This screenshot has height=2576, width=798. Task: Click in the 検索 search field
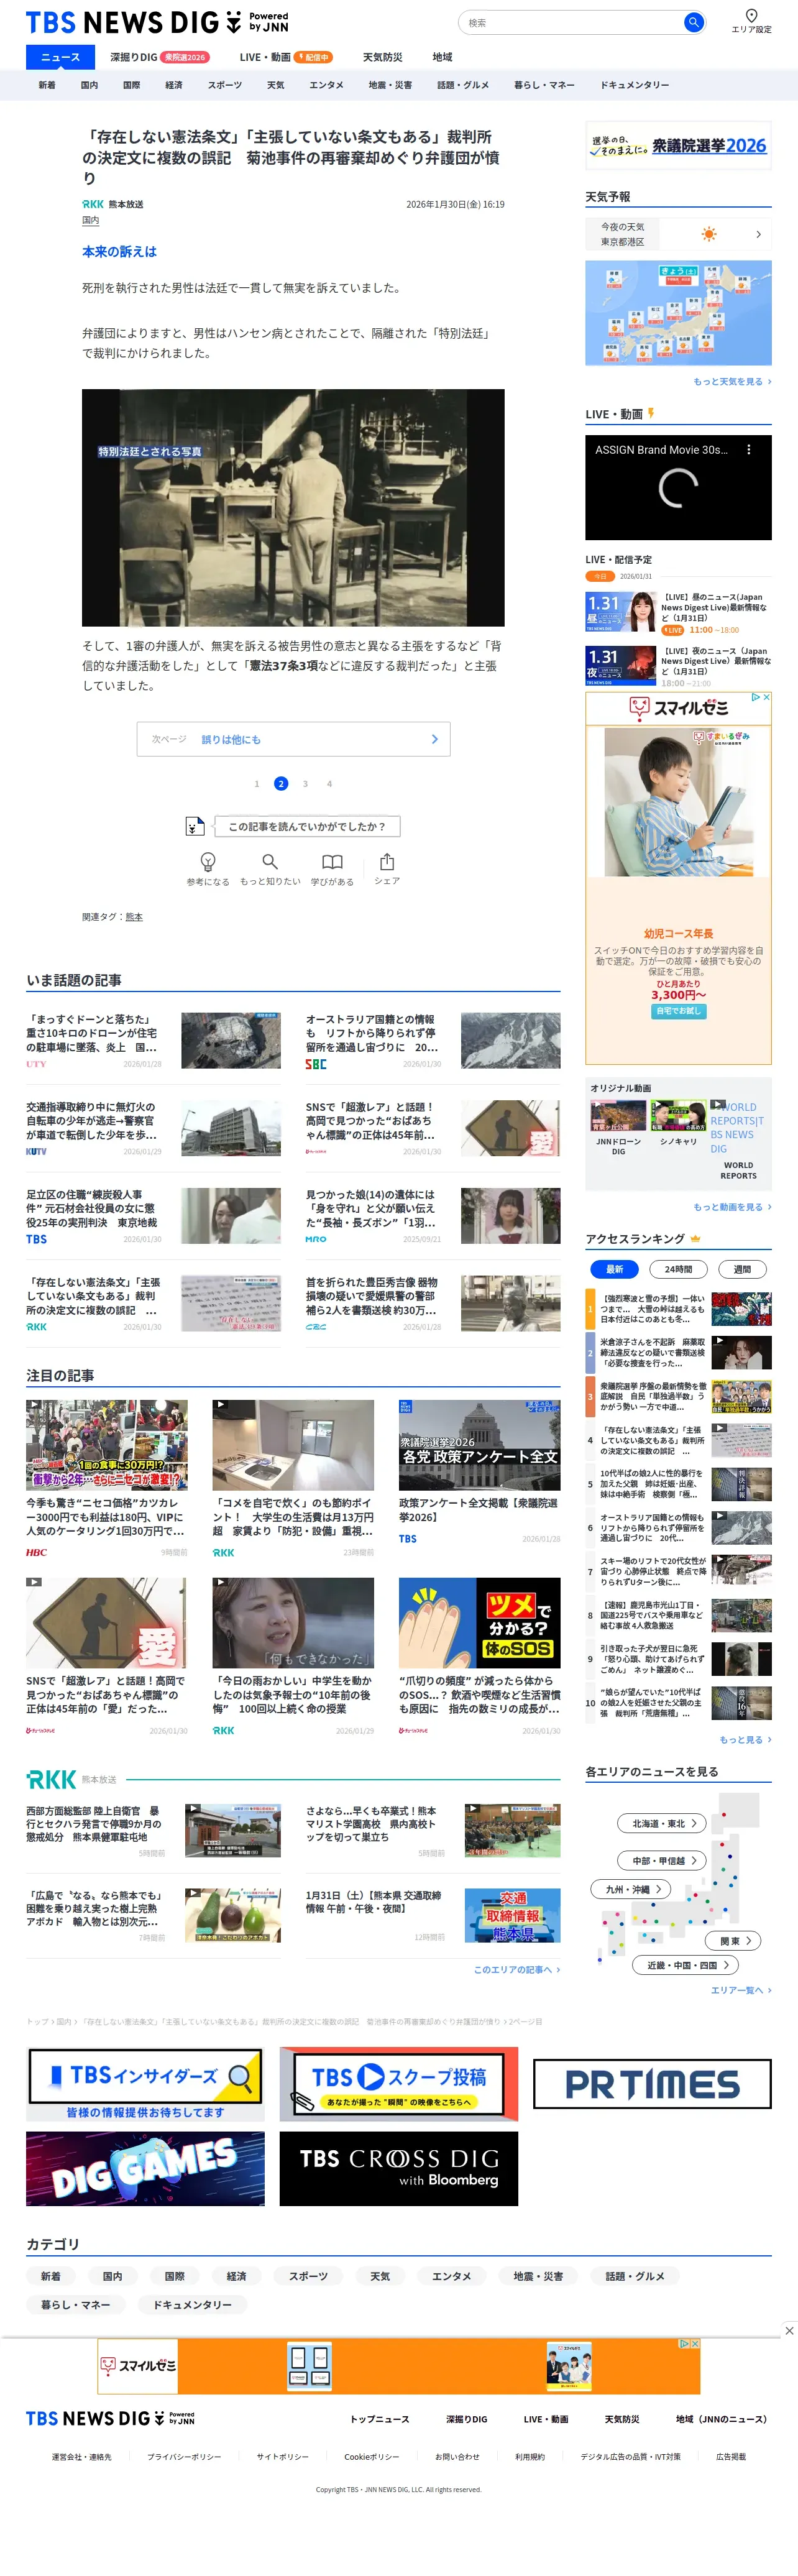pyautogui.click(x=572, y=22)
